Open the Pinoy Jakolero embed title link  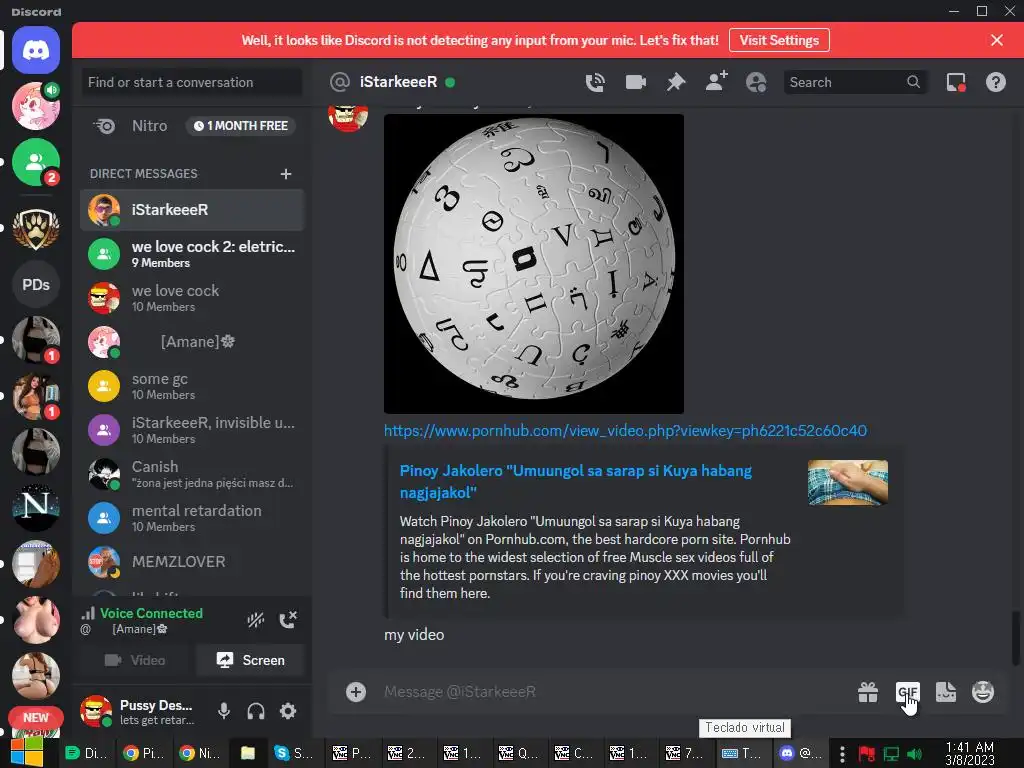(575, 481)
